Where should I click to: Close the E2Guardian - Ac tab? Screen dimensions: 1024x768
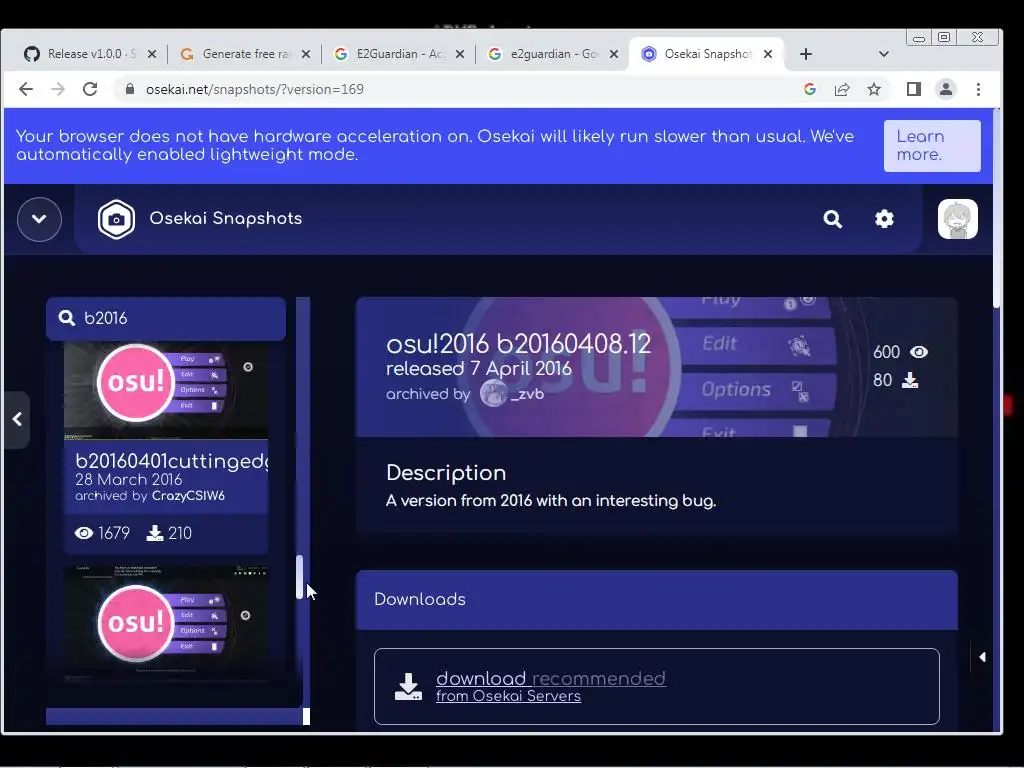point(460,54)
